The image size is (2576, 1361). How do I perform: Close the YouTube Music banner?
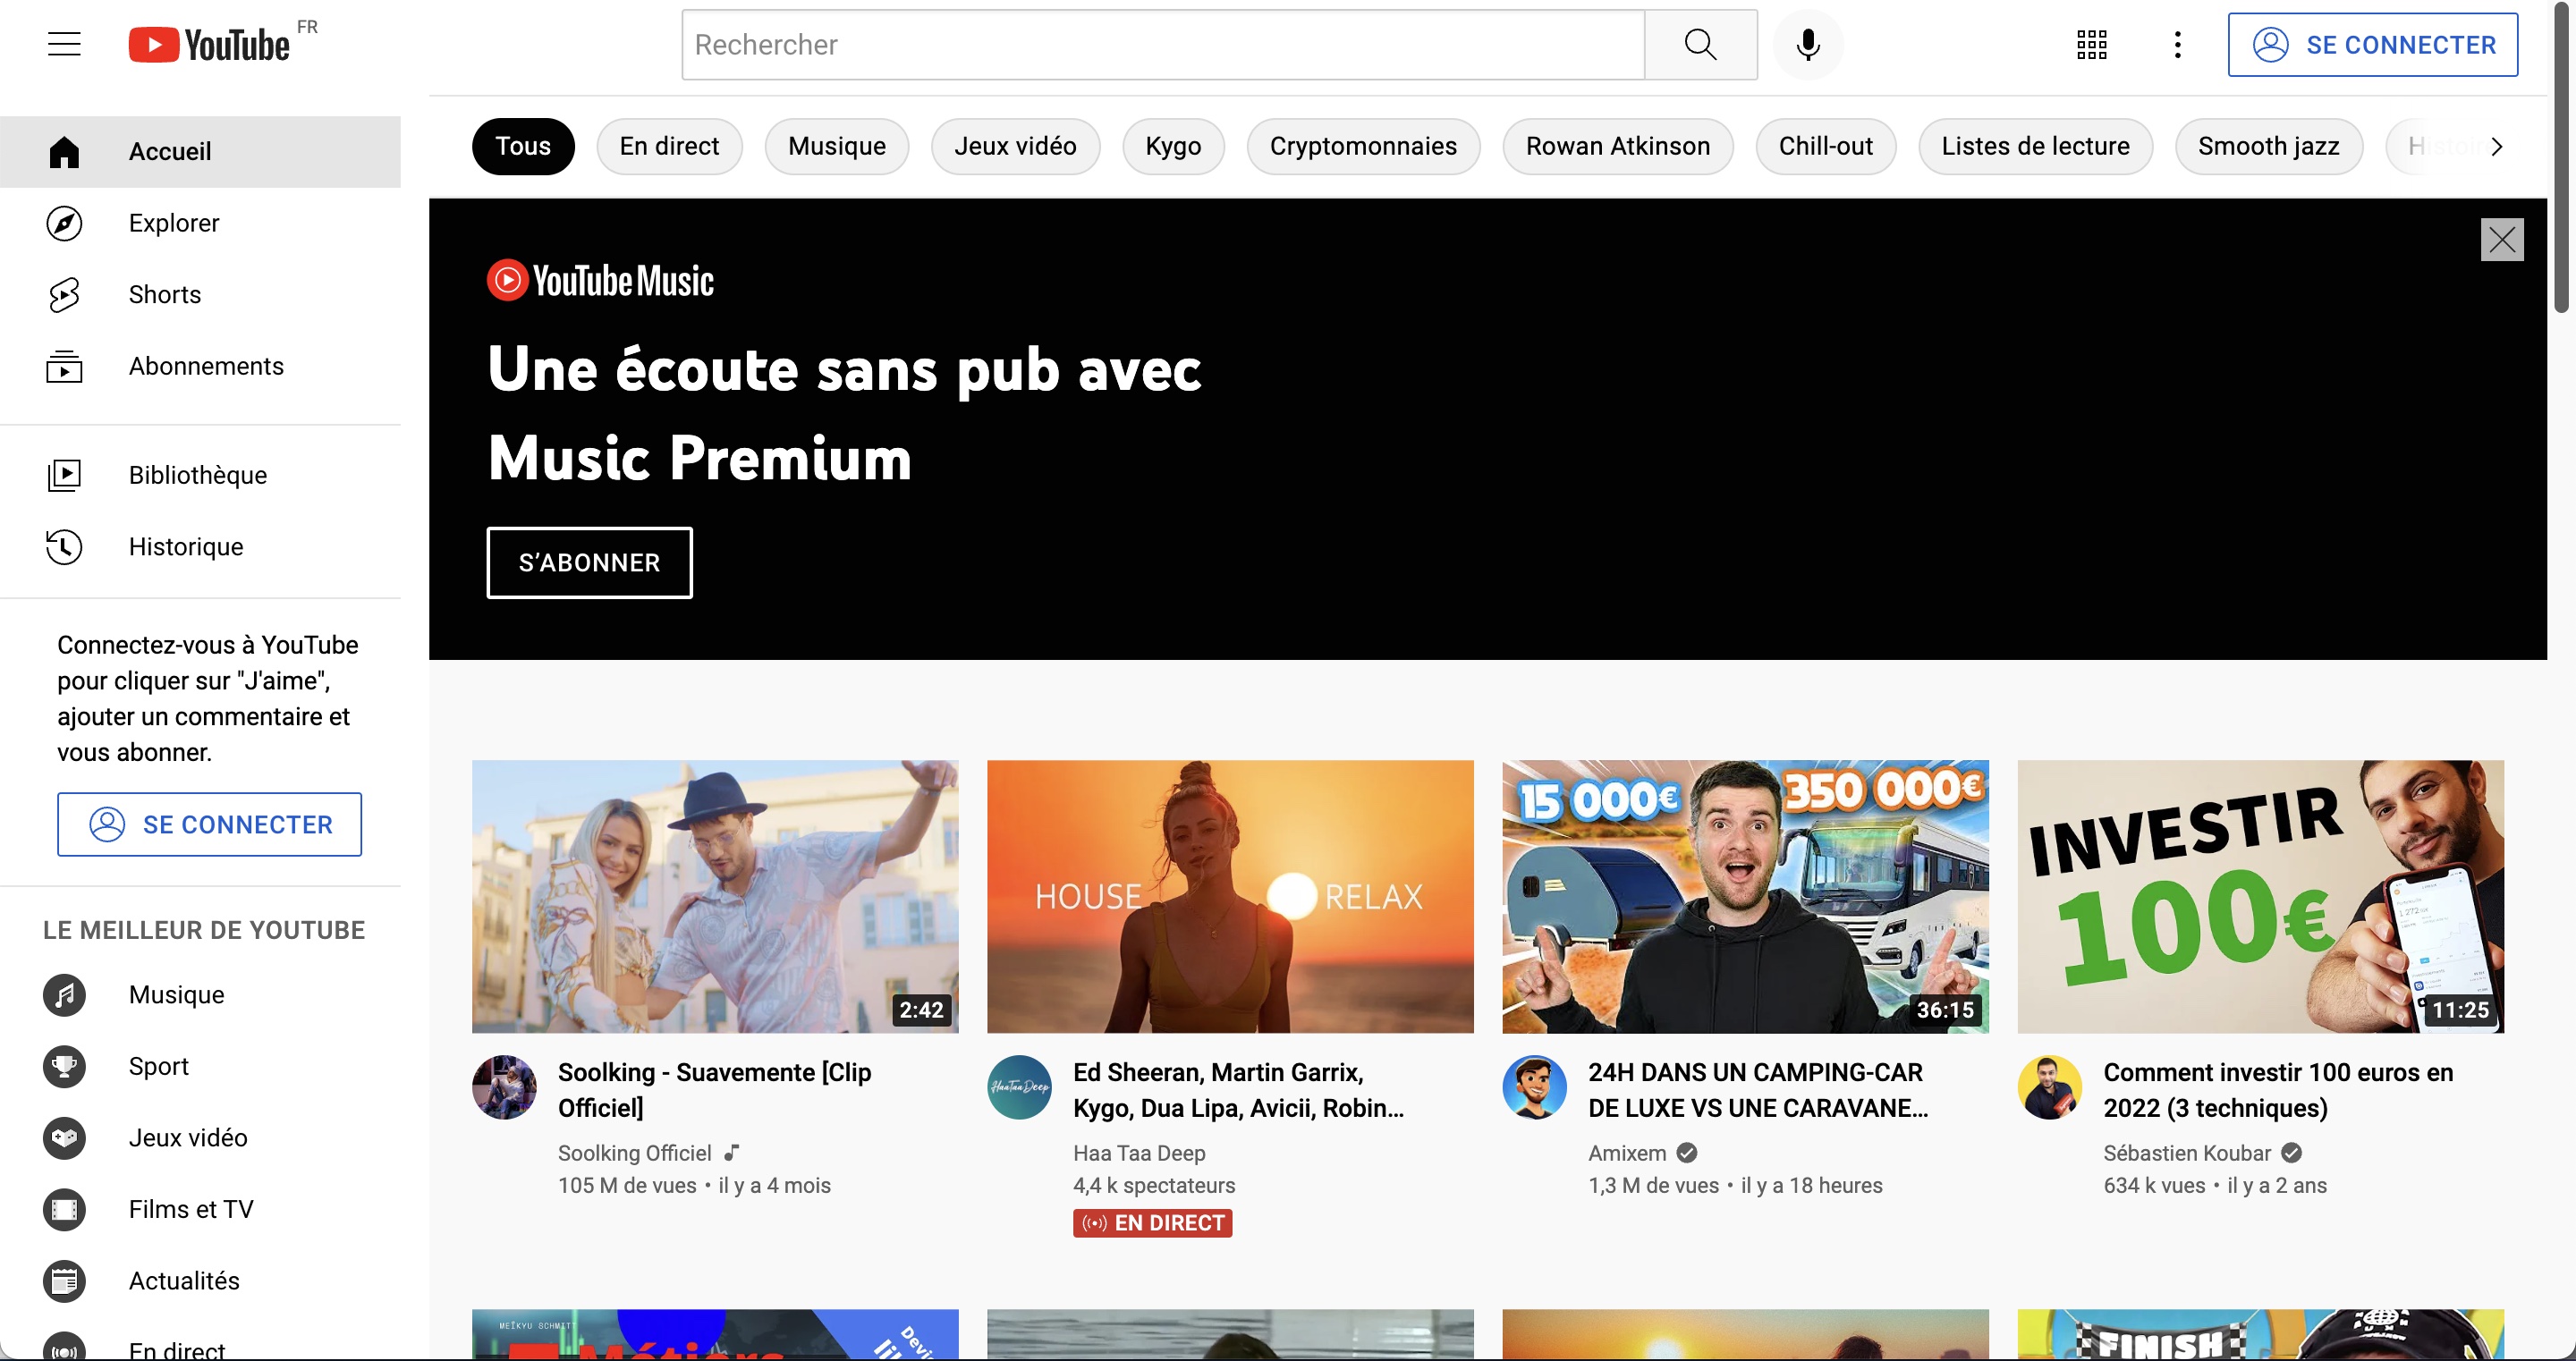[2502, 240]
